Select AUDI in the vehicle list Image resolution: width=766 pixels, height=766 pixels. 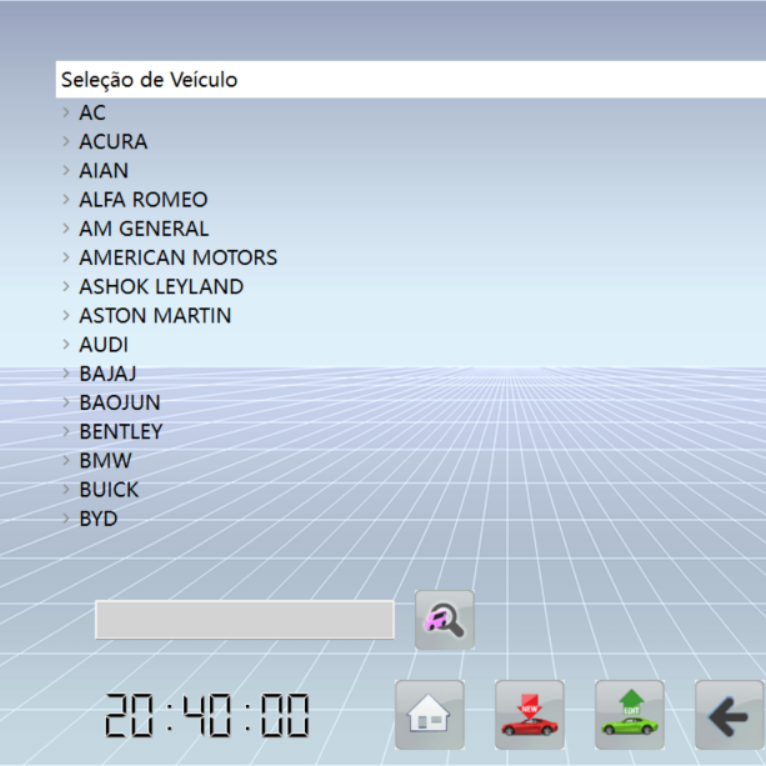(x=104, y=345)
